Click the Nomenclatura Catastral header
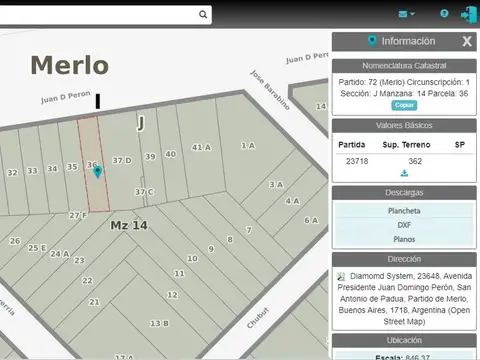This screenshot has width=480, height=360. (404, 66)
